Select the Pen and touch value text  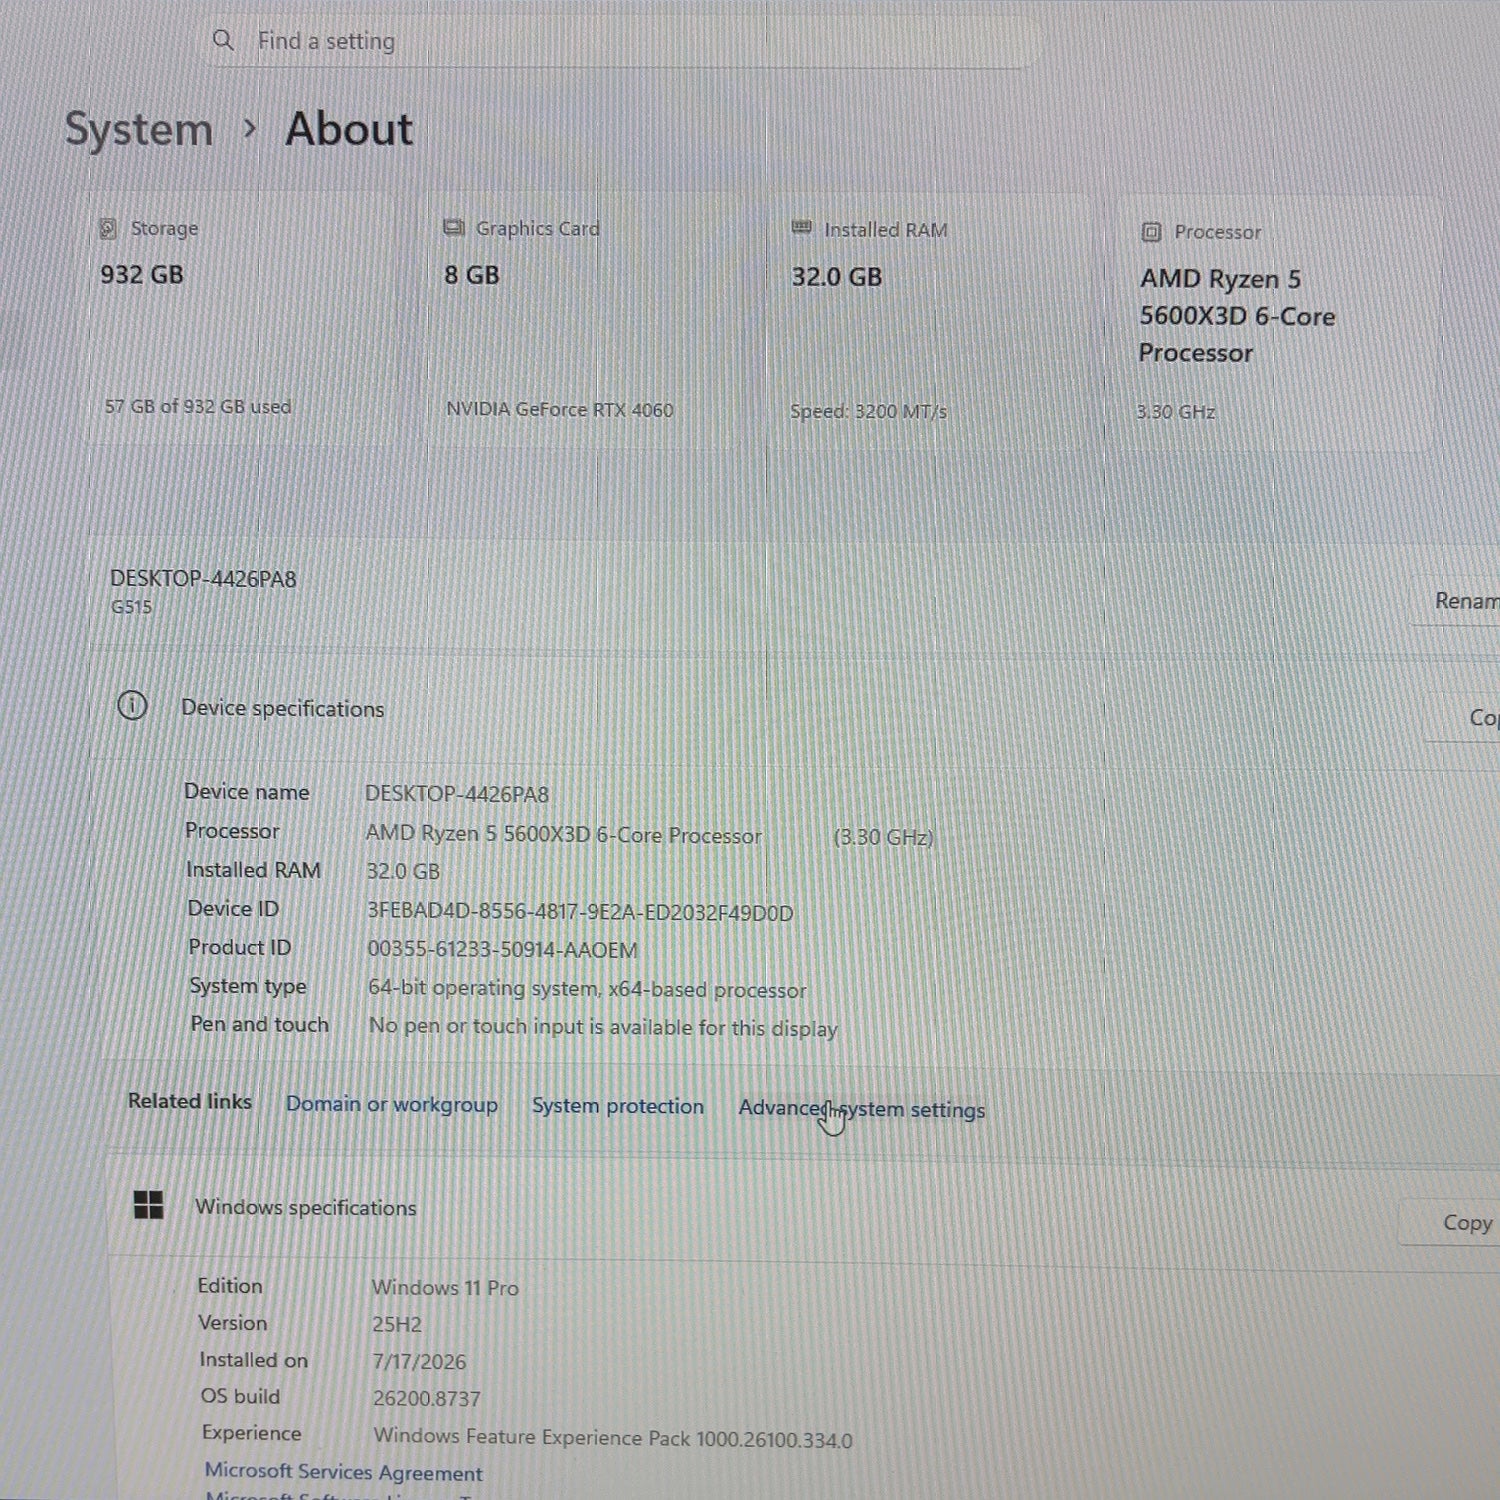[x=603, y=1027]
